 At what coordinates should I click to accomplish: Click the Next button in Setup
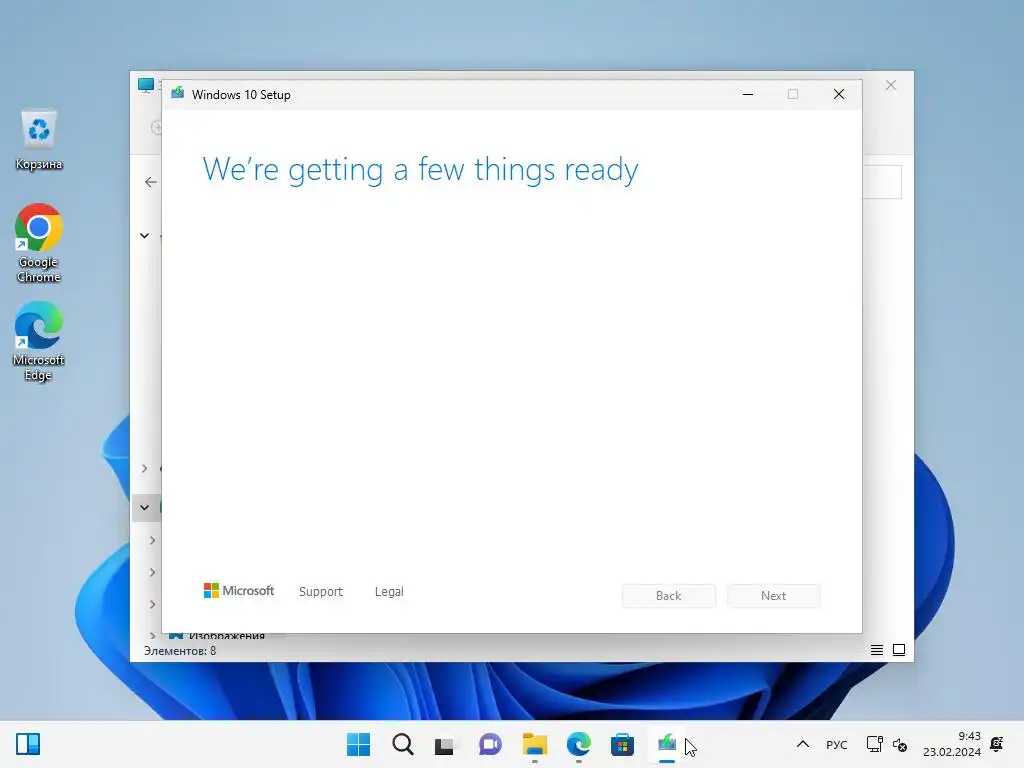pos(773,596)
